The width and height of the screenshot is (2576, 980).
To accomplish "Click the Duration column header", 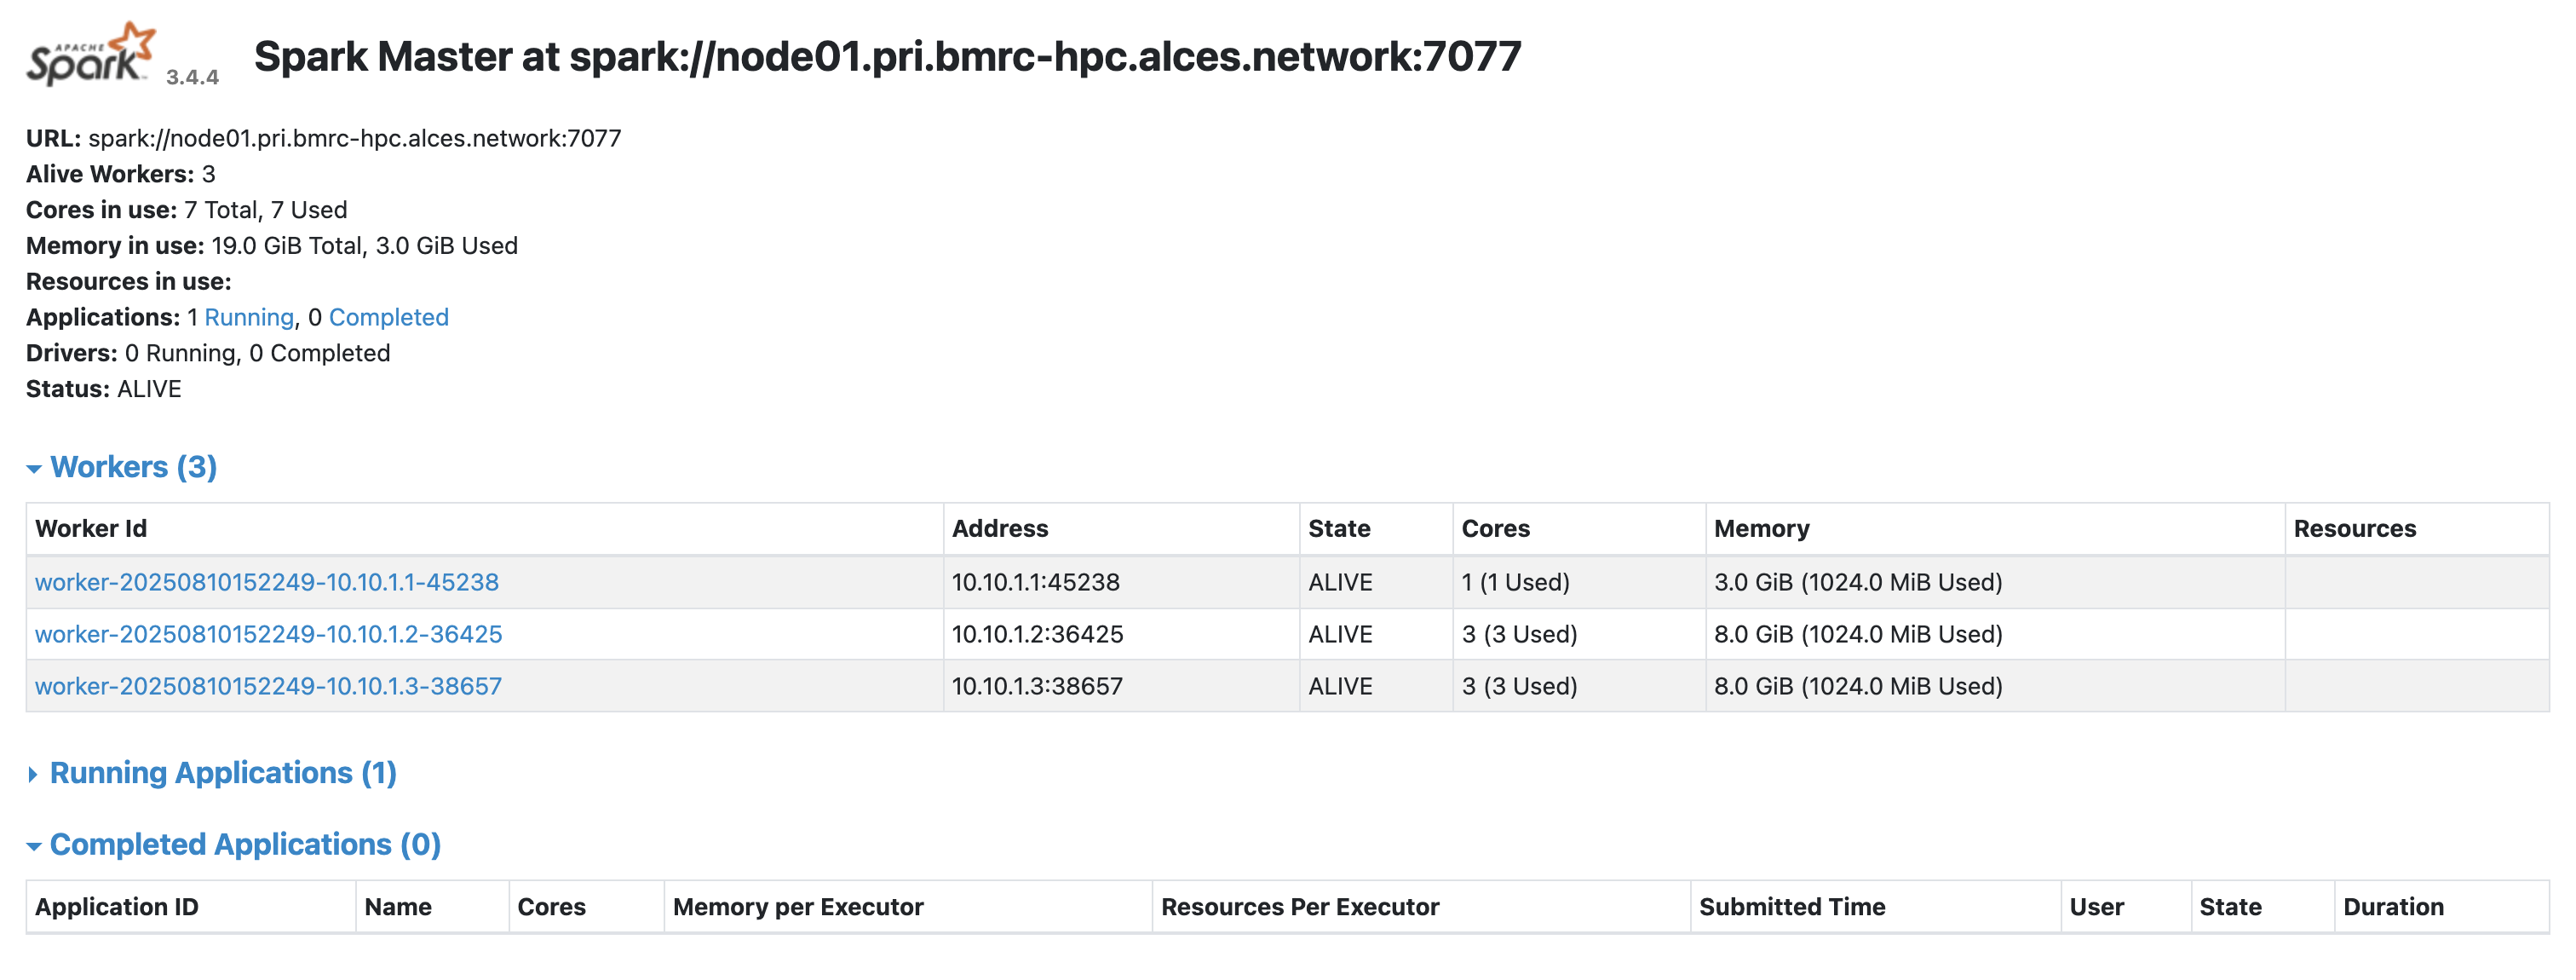I will [x=2393, y=907].
